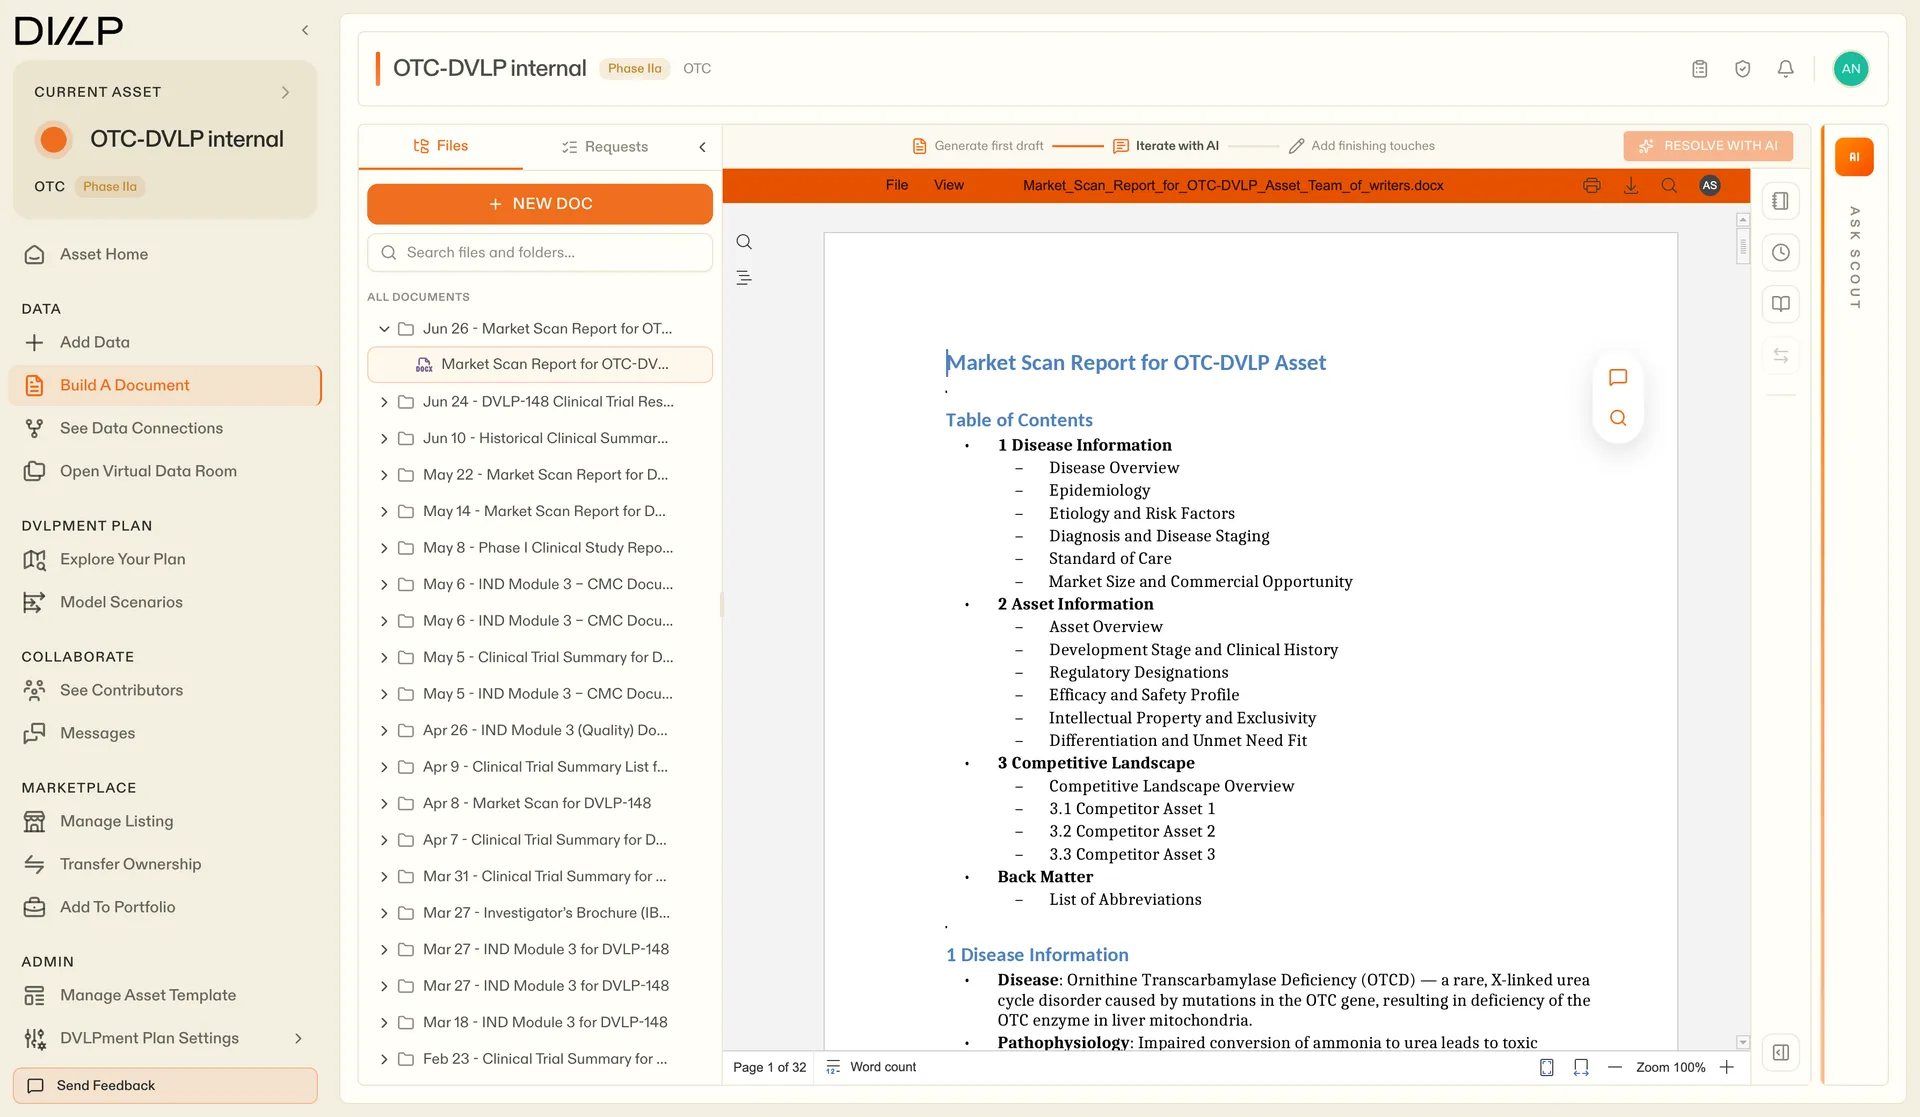
Task: Switch to the Requests tab
Action: [605, 147]
